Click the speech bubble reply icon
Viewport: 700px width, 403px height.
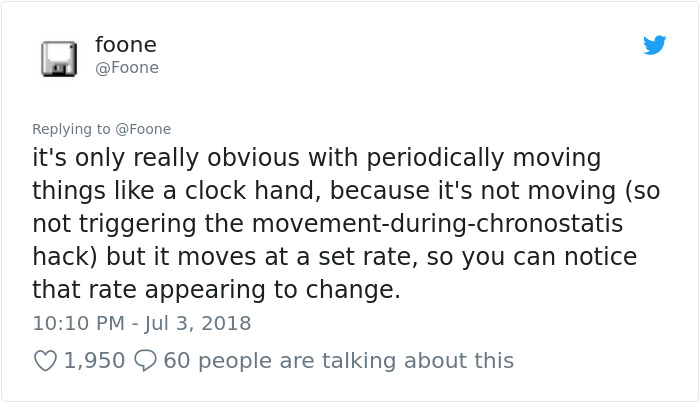click(146, 361)
